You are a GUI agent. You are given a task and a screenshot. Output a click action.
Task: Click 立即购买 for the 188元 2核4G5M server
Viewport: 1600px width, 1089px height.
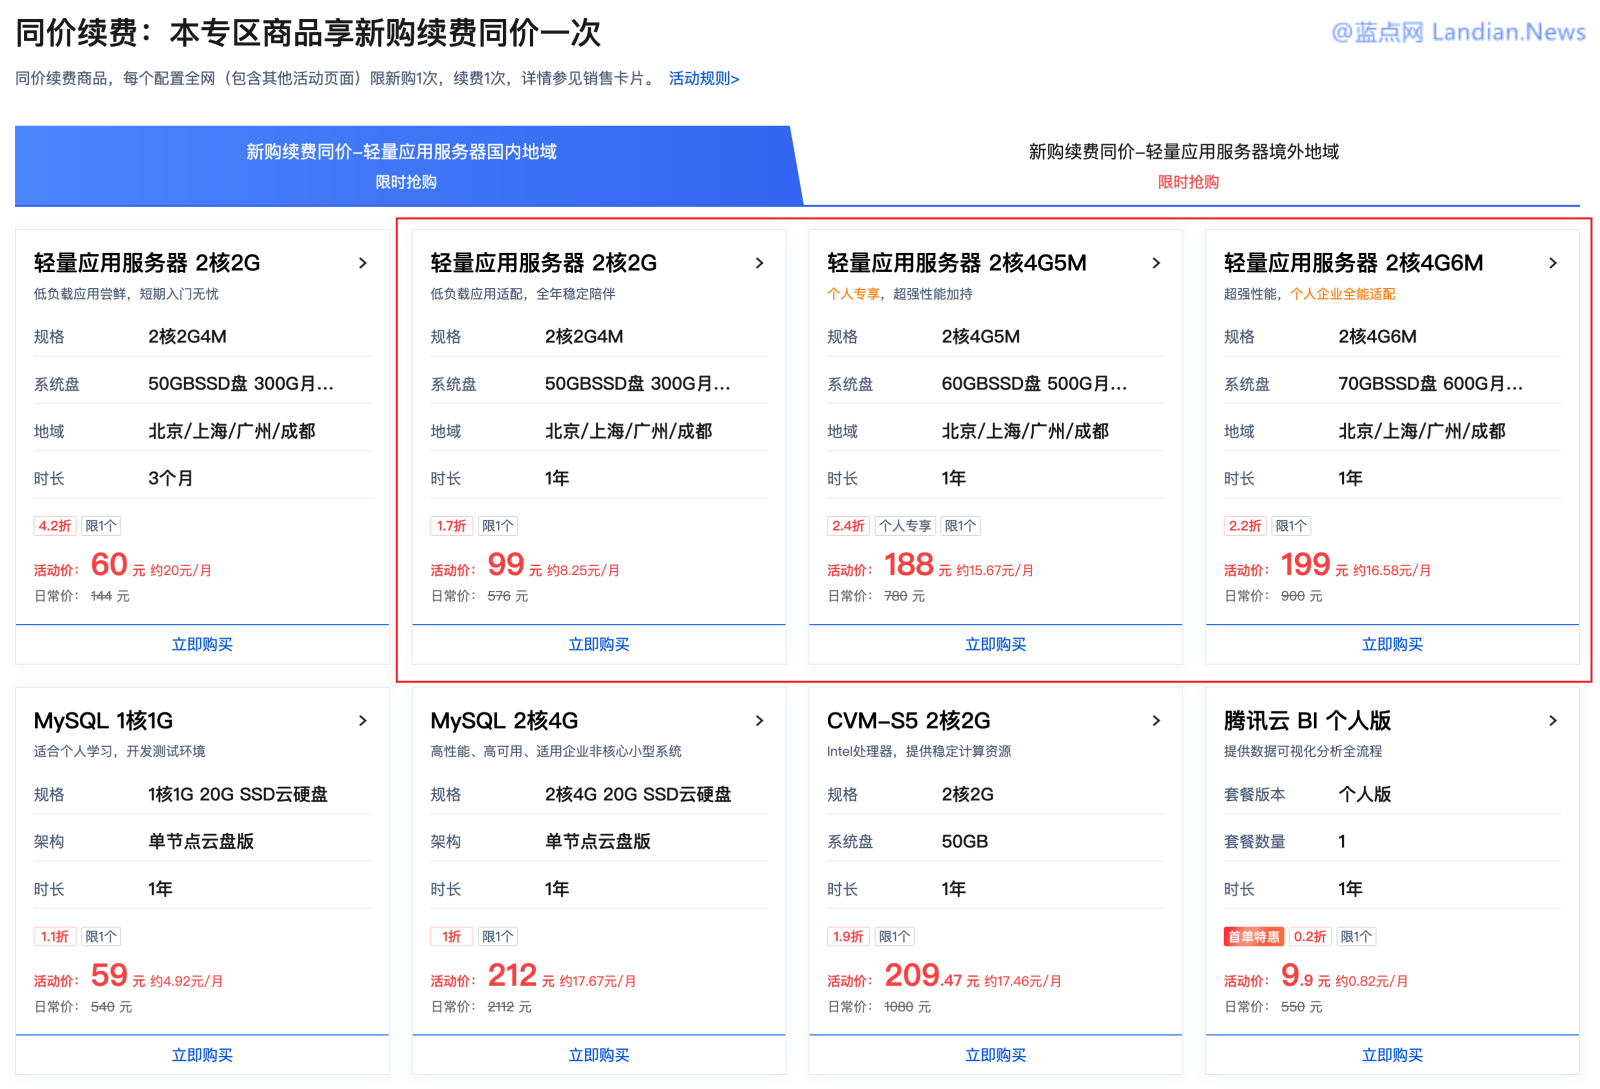point(995,644)
